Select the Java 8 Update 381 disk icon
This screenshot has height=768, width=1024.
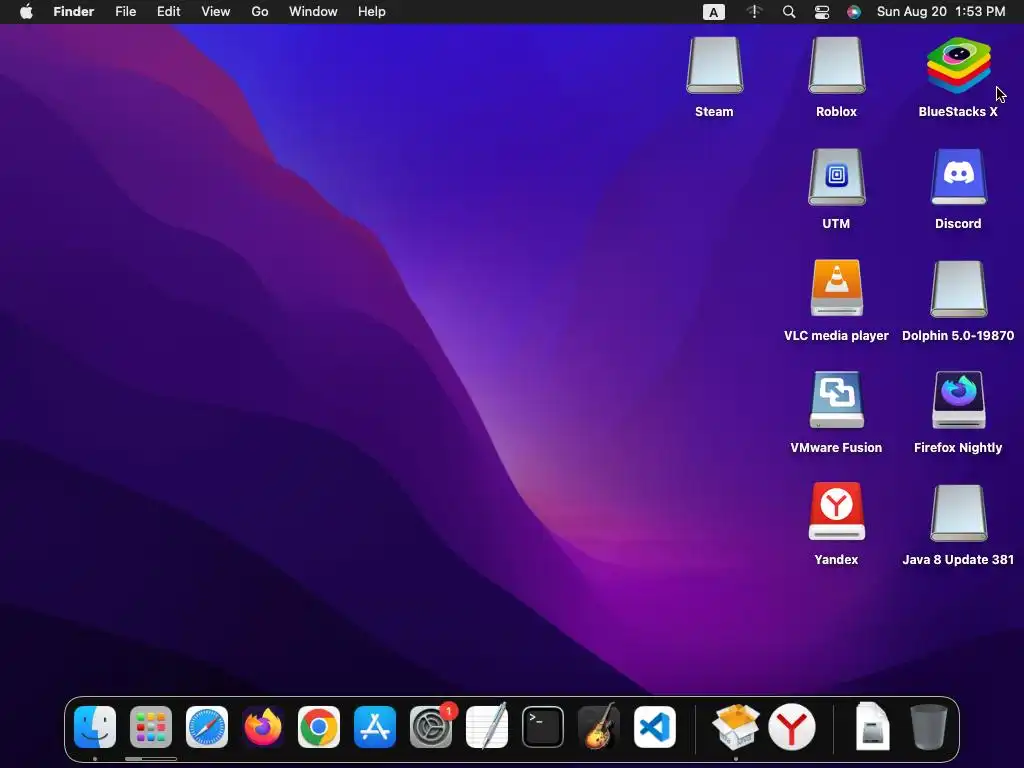pos(958,513)
